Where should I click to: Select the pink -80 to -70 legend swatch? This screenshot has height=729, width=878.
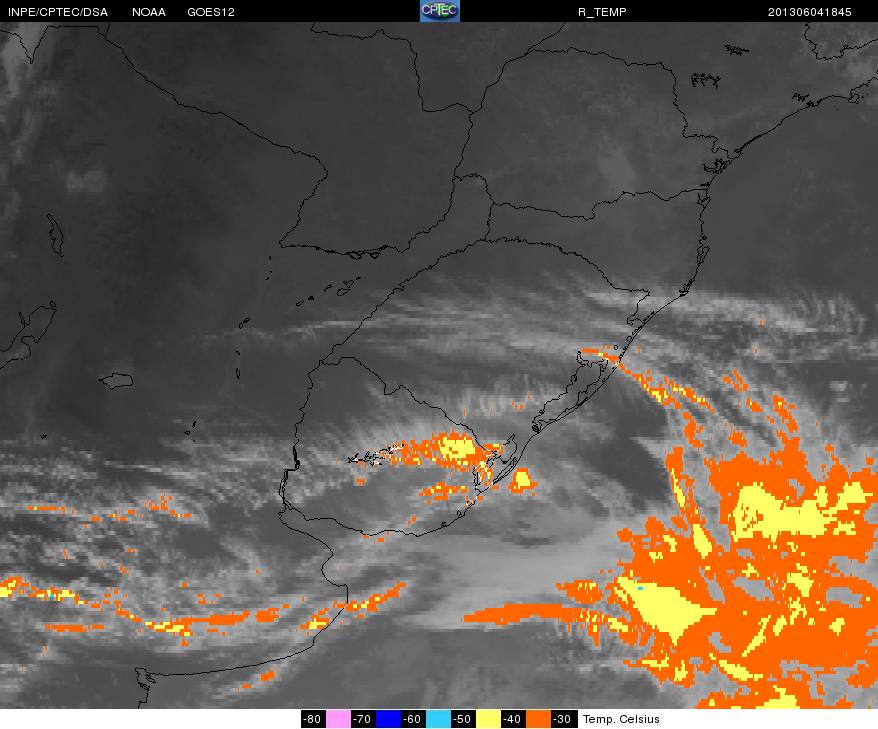338,719
